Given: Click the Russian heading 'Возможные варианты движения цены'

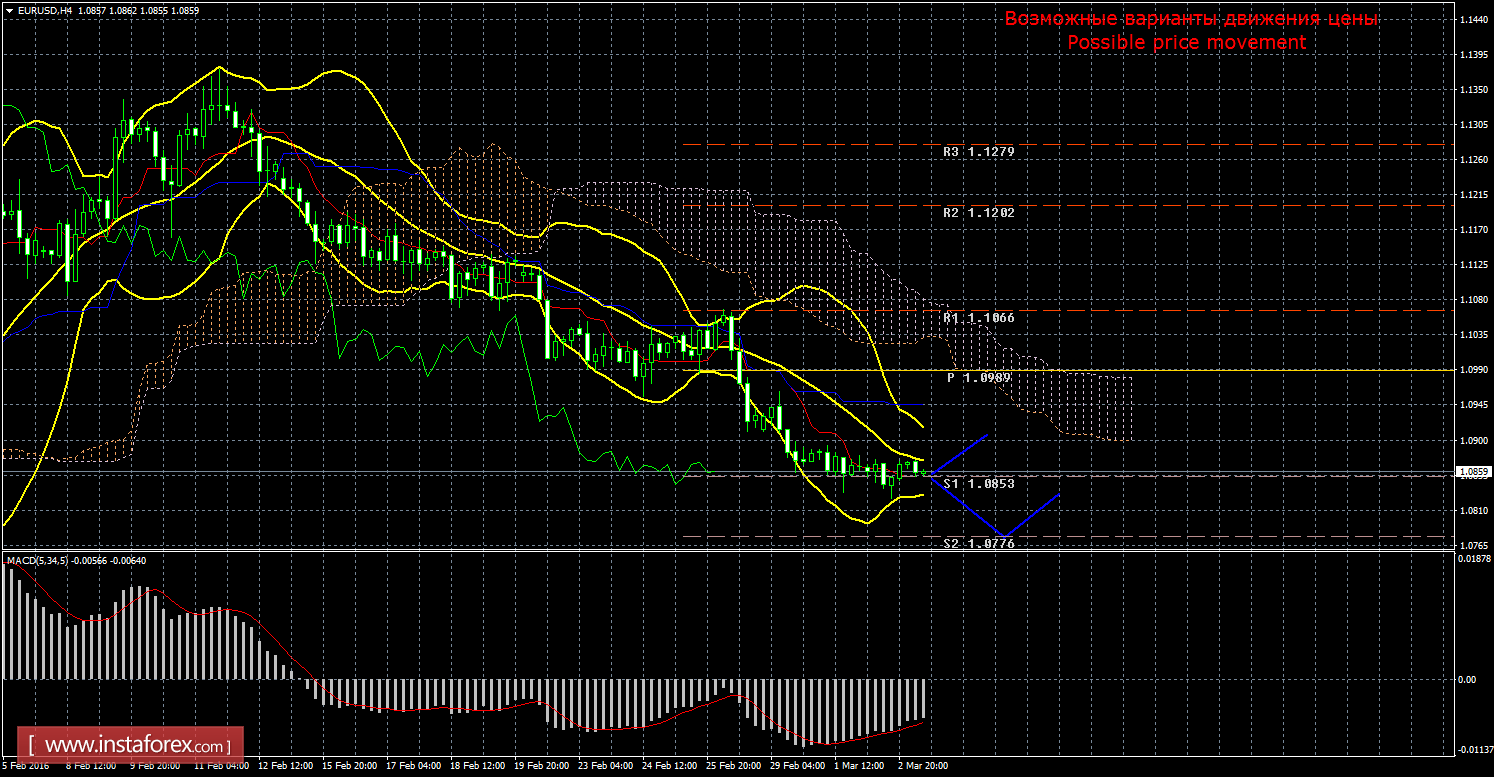Looking at the screenshot, I should (x=1191, y=19).
